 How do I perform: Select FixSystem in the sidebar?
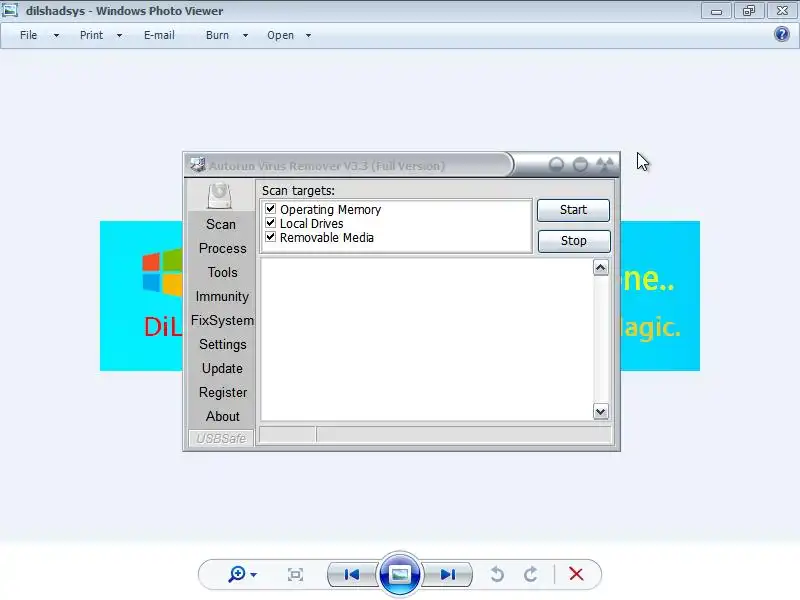tap(222, 320)
